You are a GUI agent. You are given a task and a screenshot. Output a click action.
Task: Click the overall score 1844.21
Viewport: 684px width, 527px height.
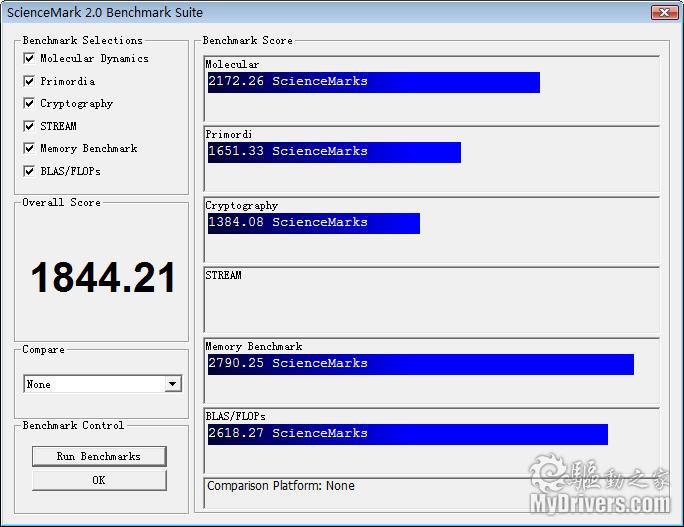(103, 278)
